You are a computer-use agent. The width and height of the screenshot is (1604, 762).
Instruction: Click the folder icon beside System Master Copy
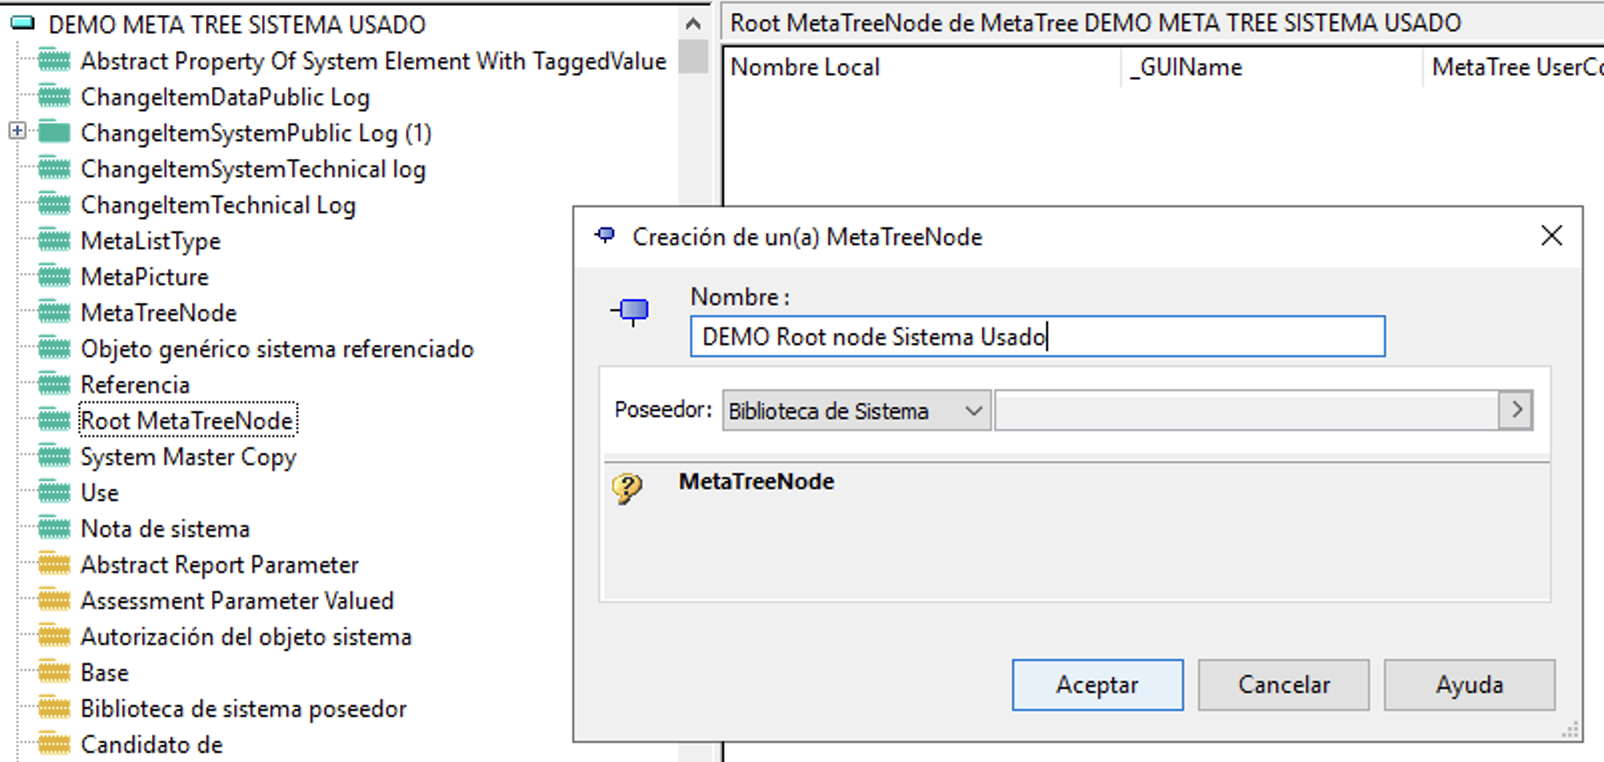(x=54, y=457)
